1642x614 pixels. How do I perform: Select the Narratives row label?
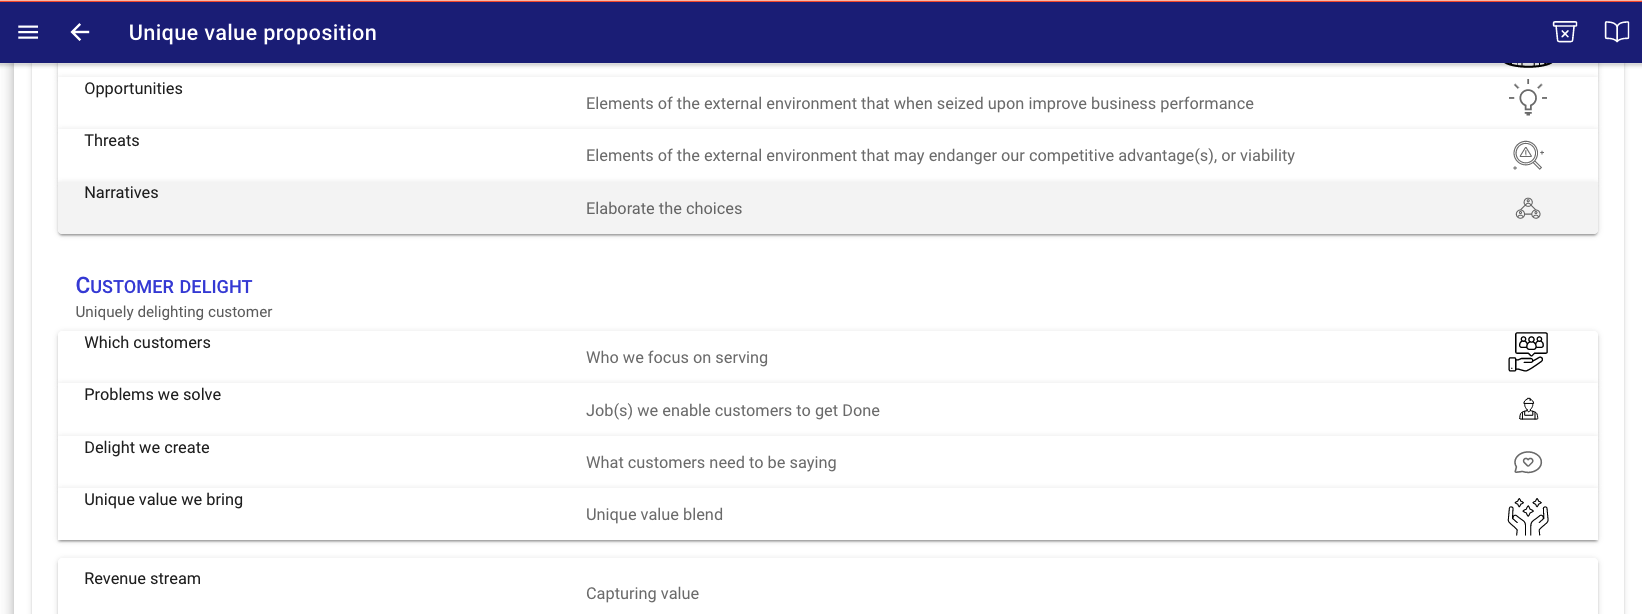(x=121, y=193)
